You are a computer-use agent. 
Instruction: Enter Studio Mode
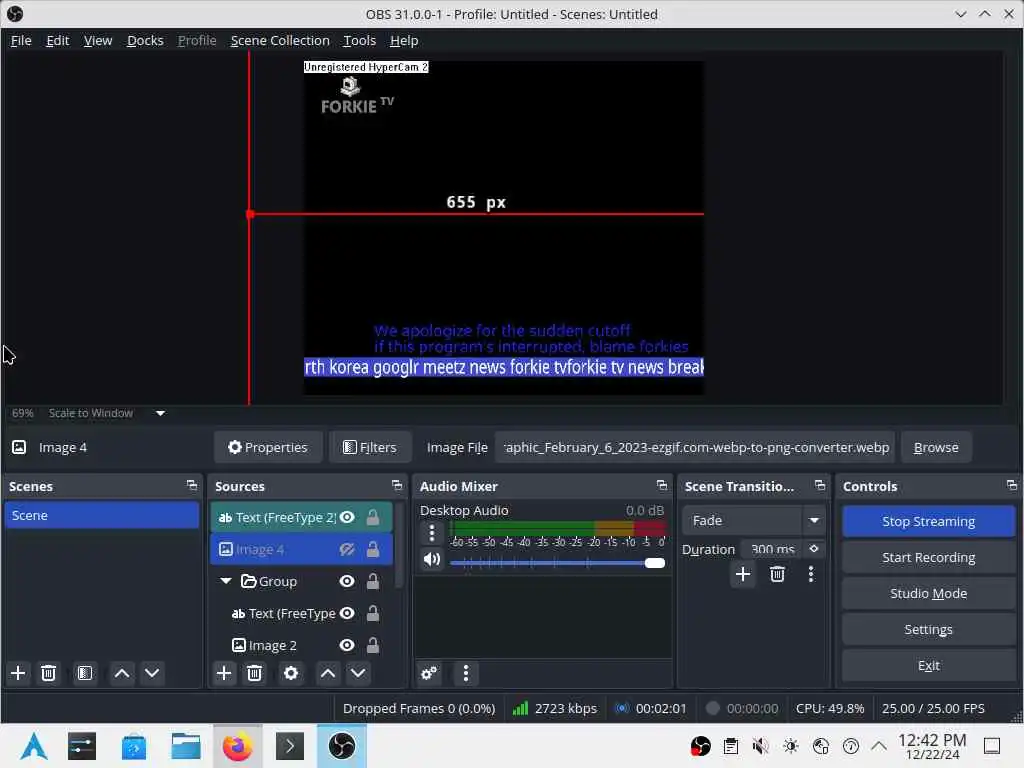coord(928,593)
